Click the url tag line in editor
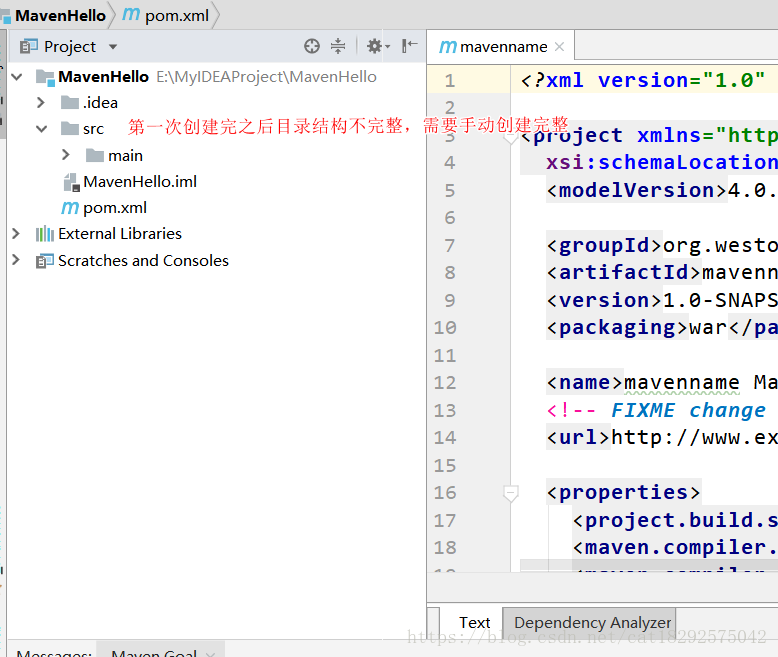The width and height of the screenshot is (778, 657). 662,438
